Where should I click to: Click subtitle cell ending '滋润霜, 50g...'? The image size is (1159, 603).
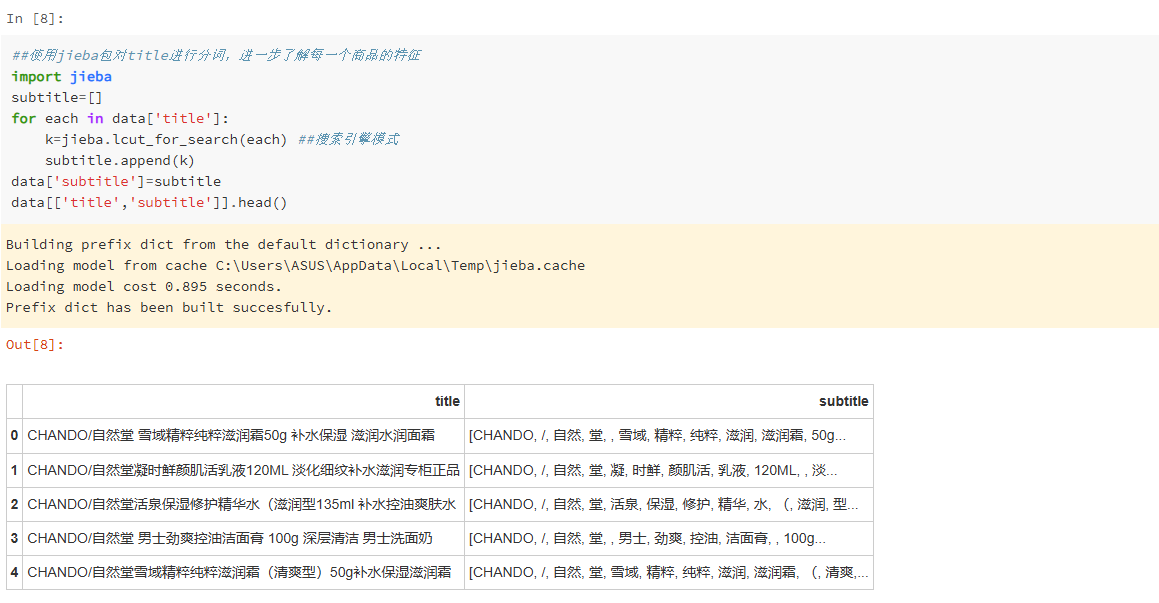(669, 436)
